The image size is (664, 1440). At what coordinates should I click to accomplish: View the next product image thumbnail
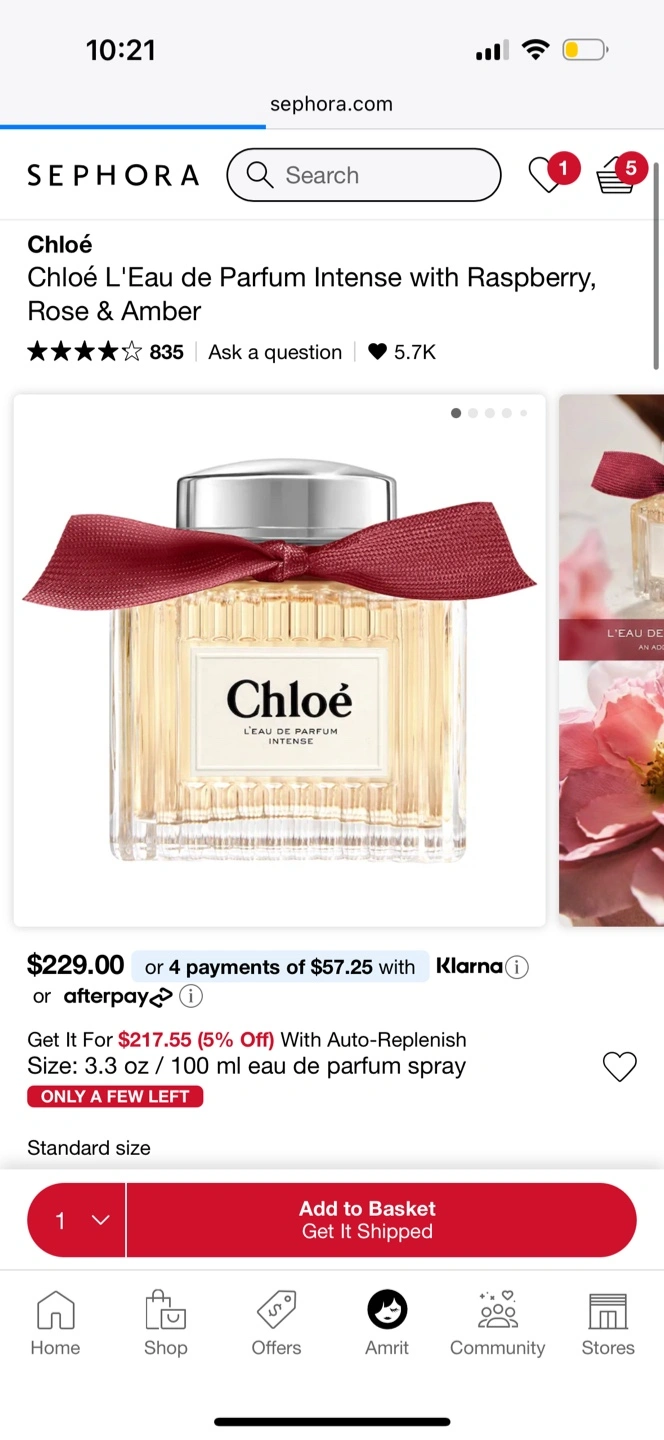pos(611,660)
